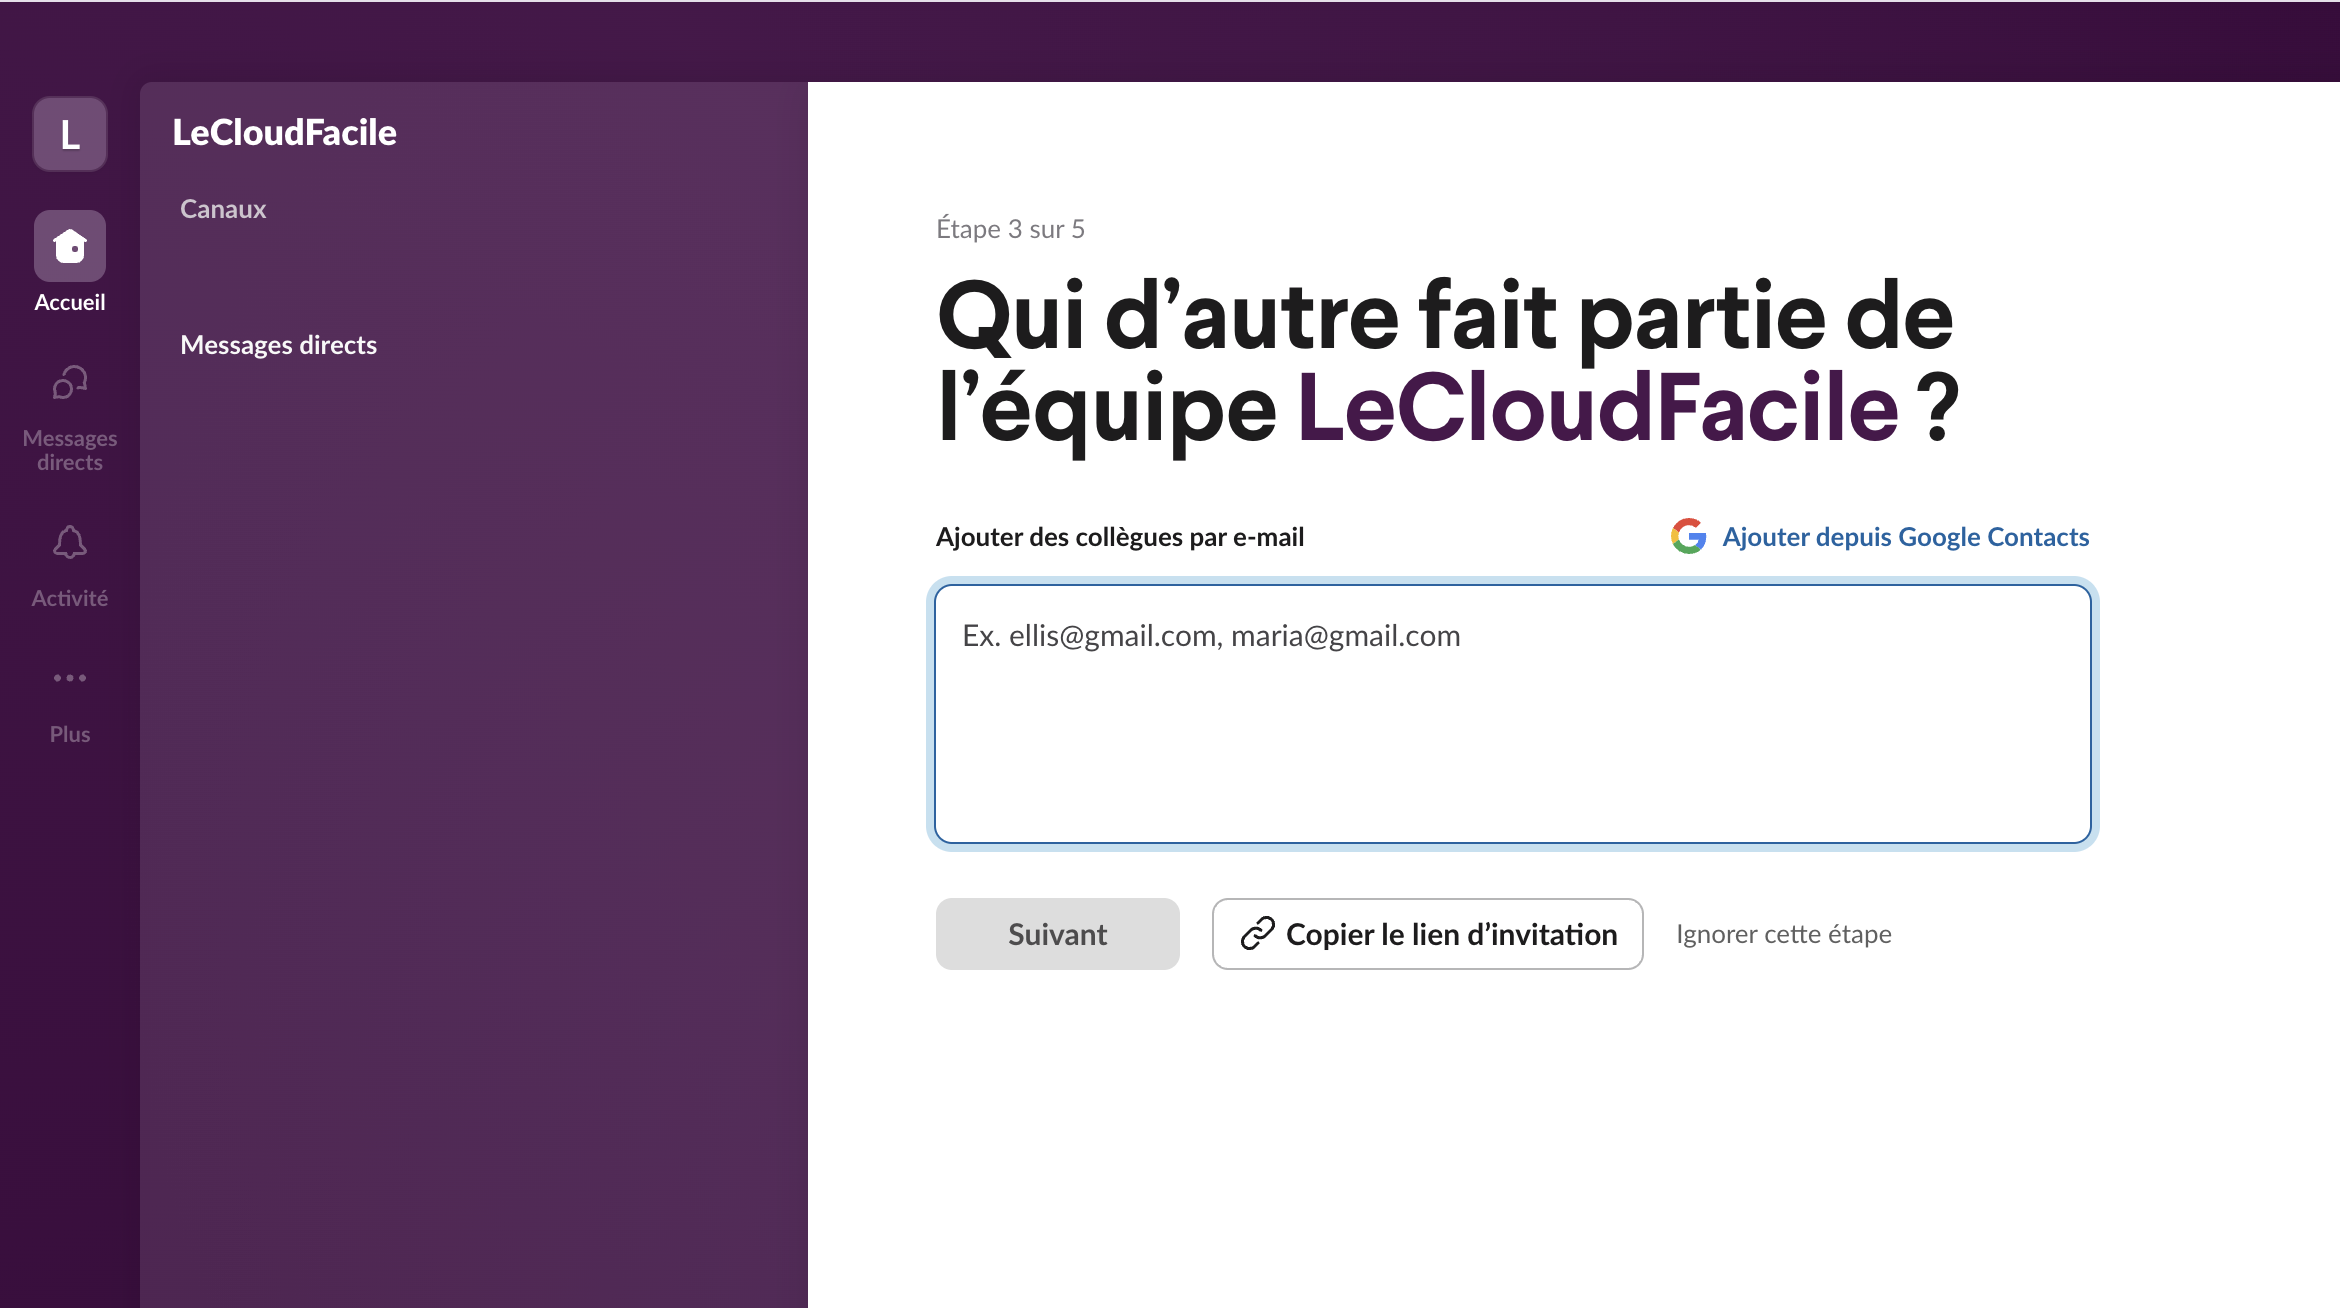Click the Google logo icon
2340x1308 pixels.
tap(1688, 537)
